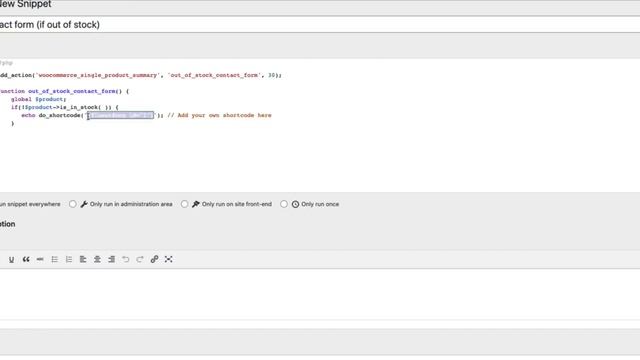Click the add_action line in code editor
The image size is (640, 360).
tap(141, 75)
